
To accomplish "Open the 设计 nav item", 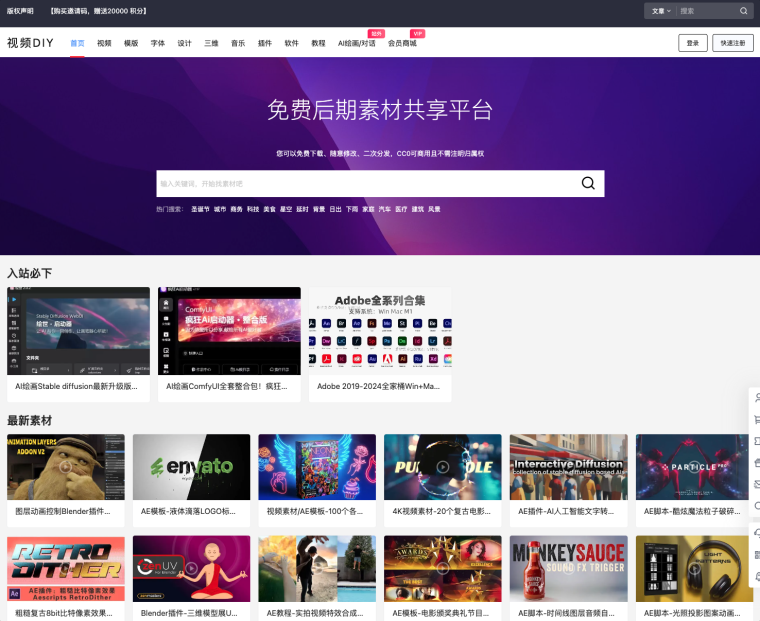I will [184, 43].
